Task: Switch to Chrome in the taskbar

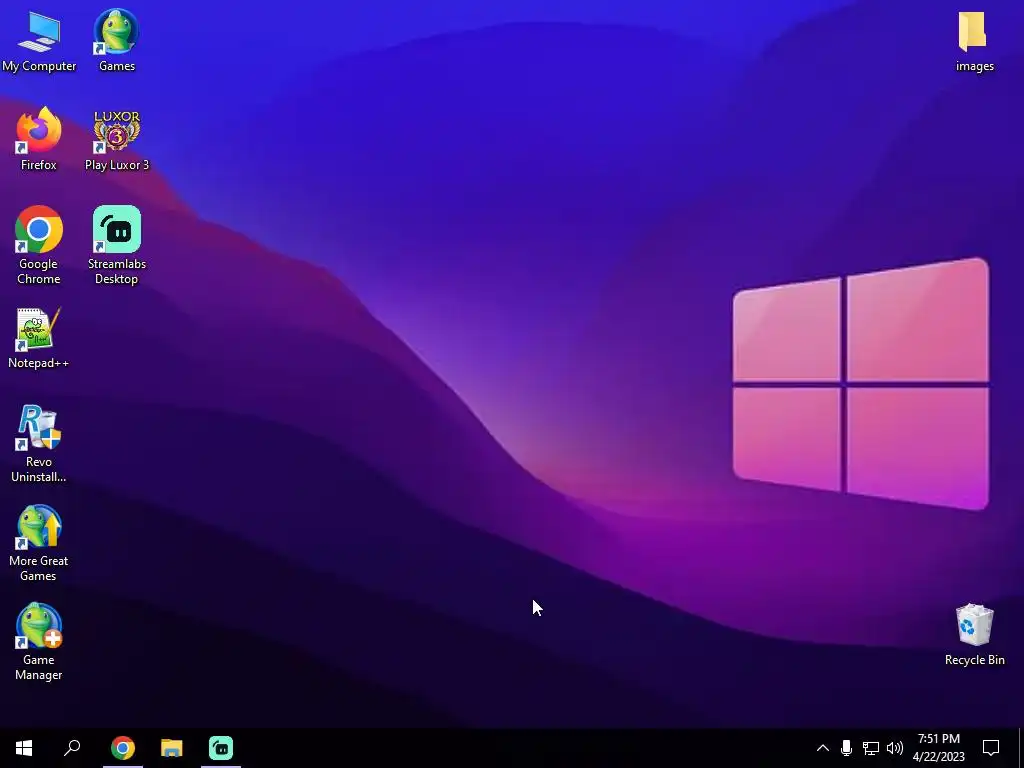Action: point(123,748)
